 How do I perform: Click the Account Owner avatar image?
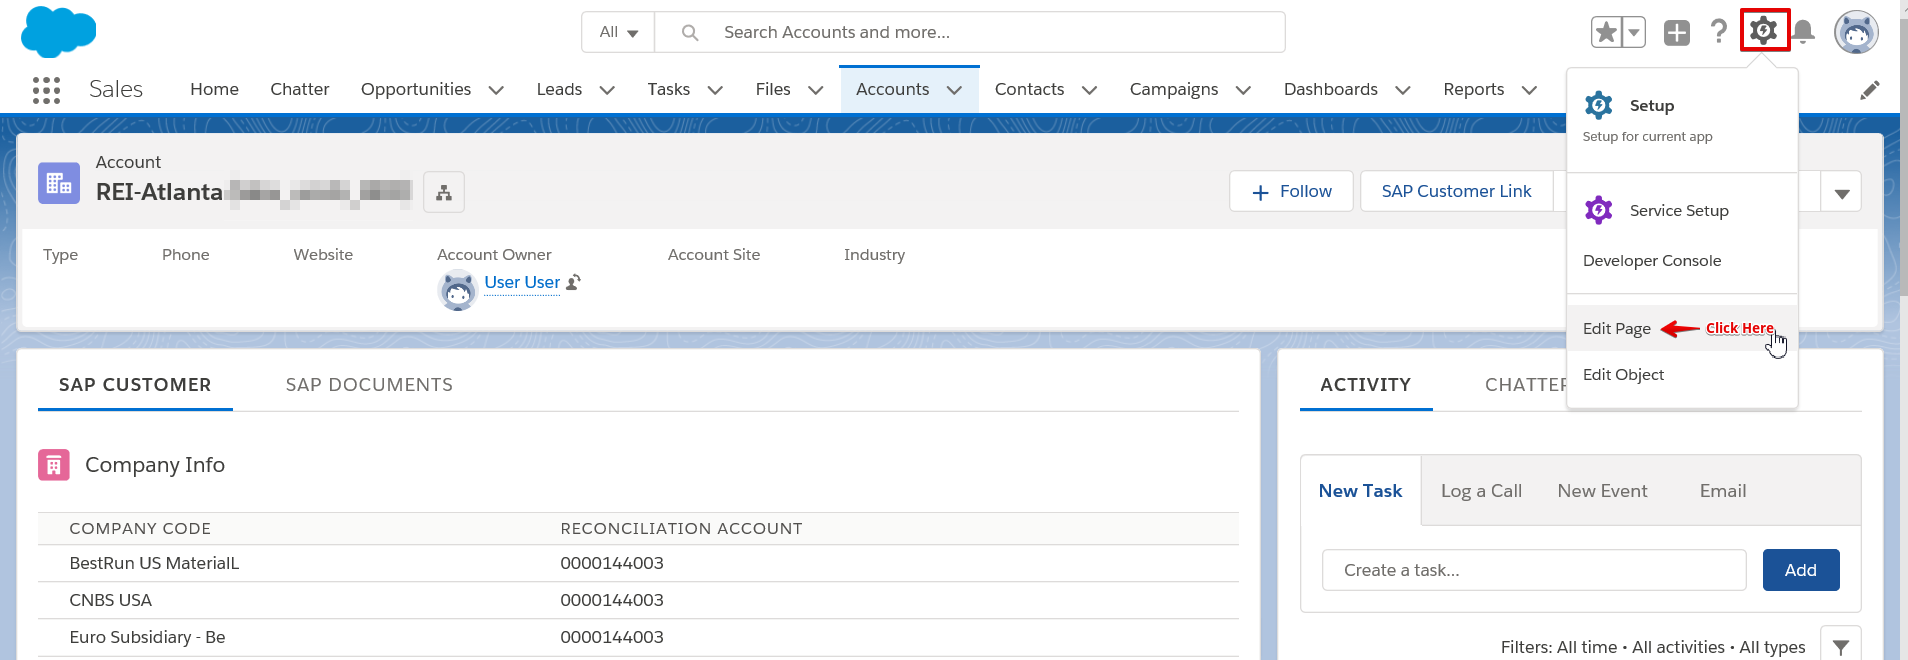click(x=458, y=290)
